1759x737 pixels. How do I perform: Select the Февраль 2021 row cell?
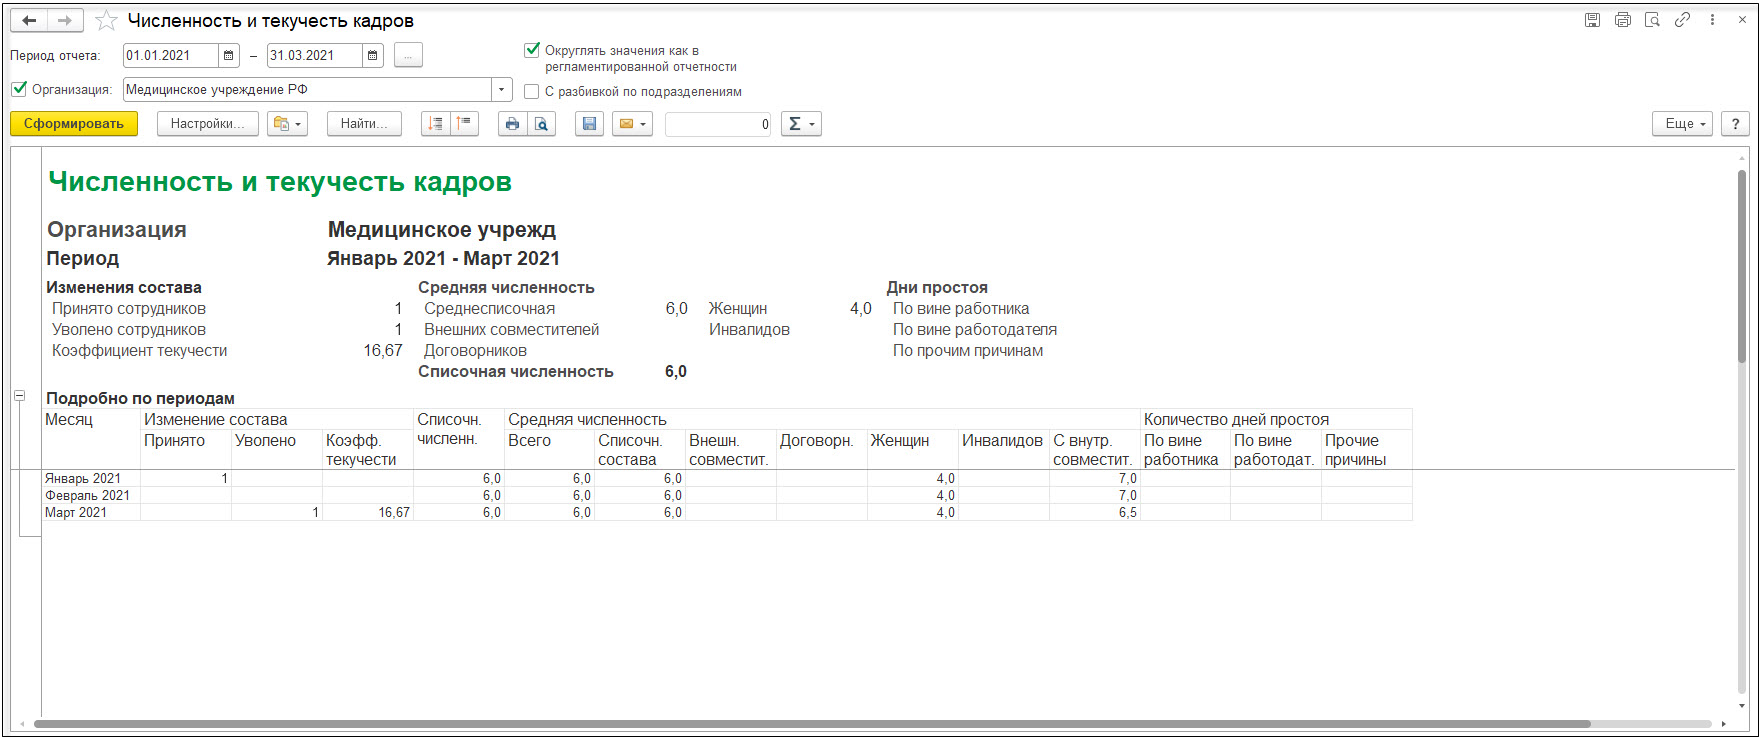(91, 496)
